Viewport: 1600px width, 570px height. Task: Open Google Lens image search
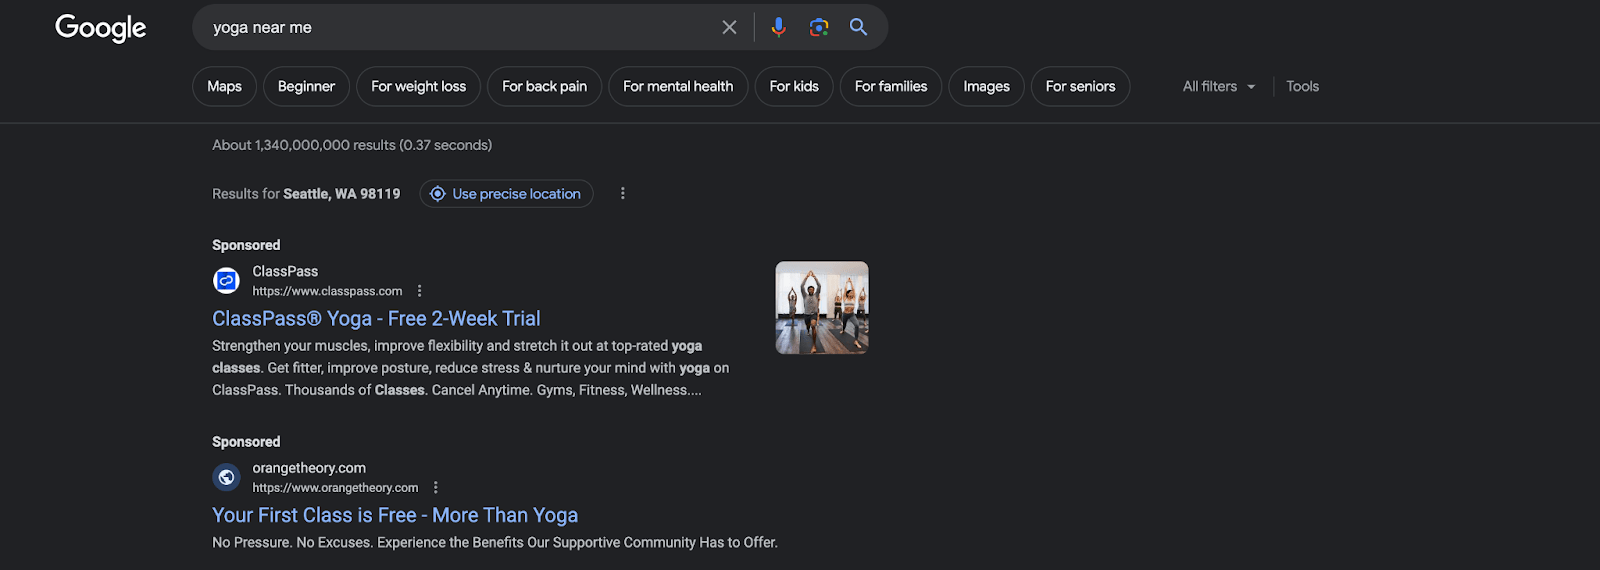click(x=819, y=28)
